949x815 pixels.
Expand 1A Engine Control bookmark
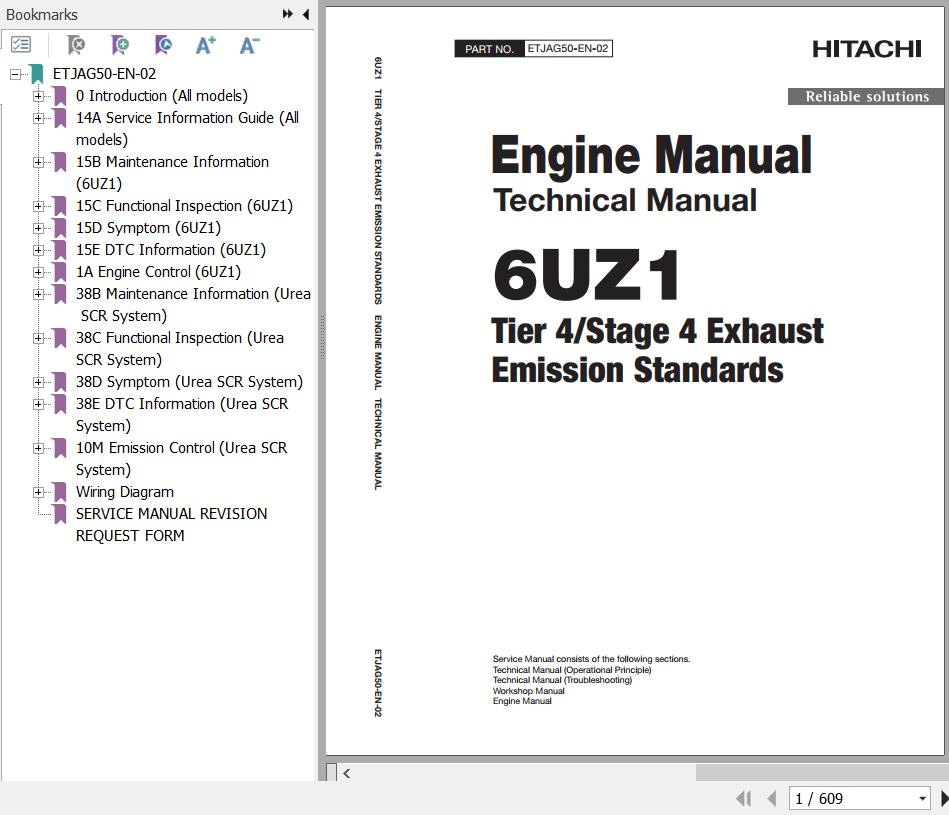point(38,272)
